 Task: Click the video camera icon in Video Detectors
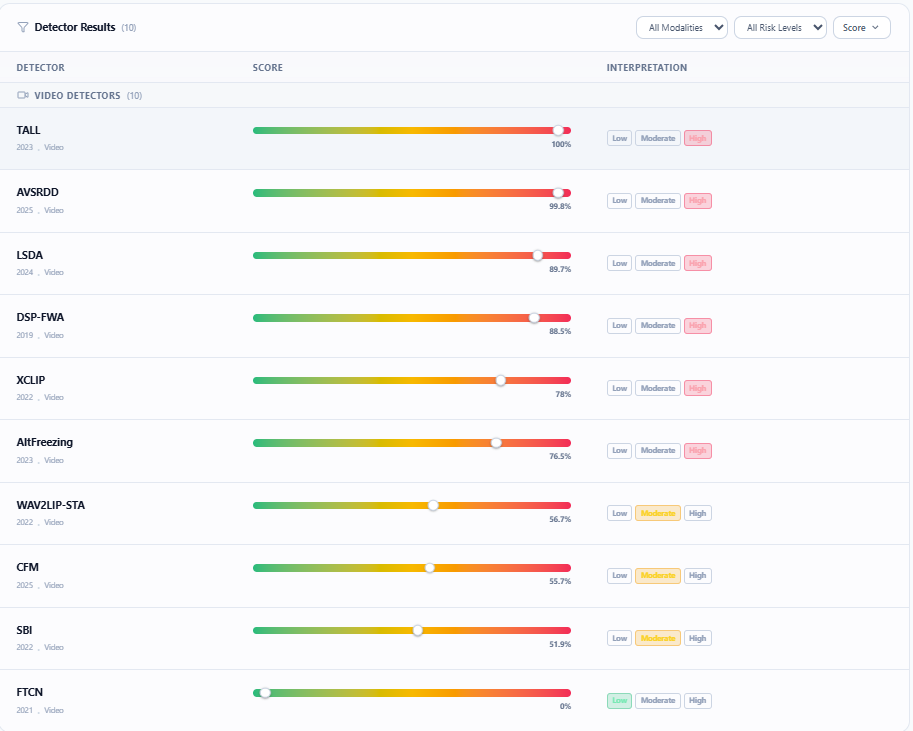tap(23, 96)
